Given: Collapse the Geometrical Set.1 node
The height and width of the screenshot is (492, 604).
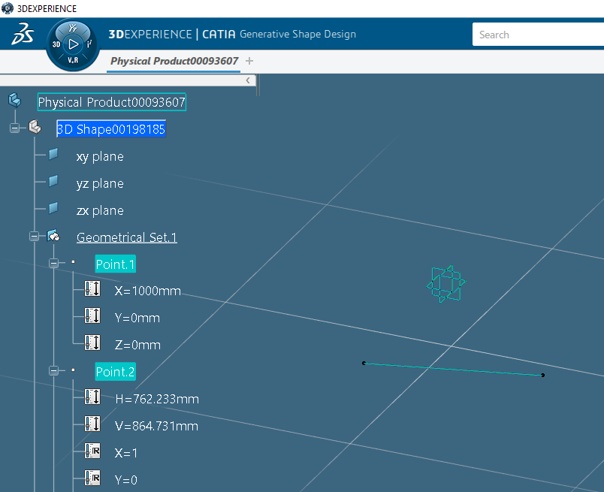Looking at the screenshot, I should (34, 236).
